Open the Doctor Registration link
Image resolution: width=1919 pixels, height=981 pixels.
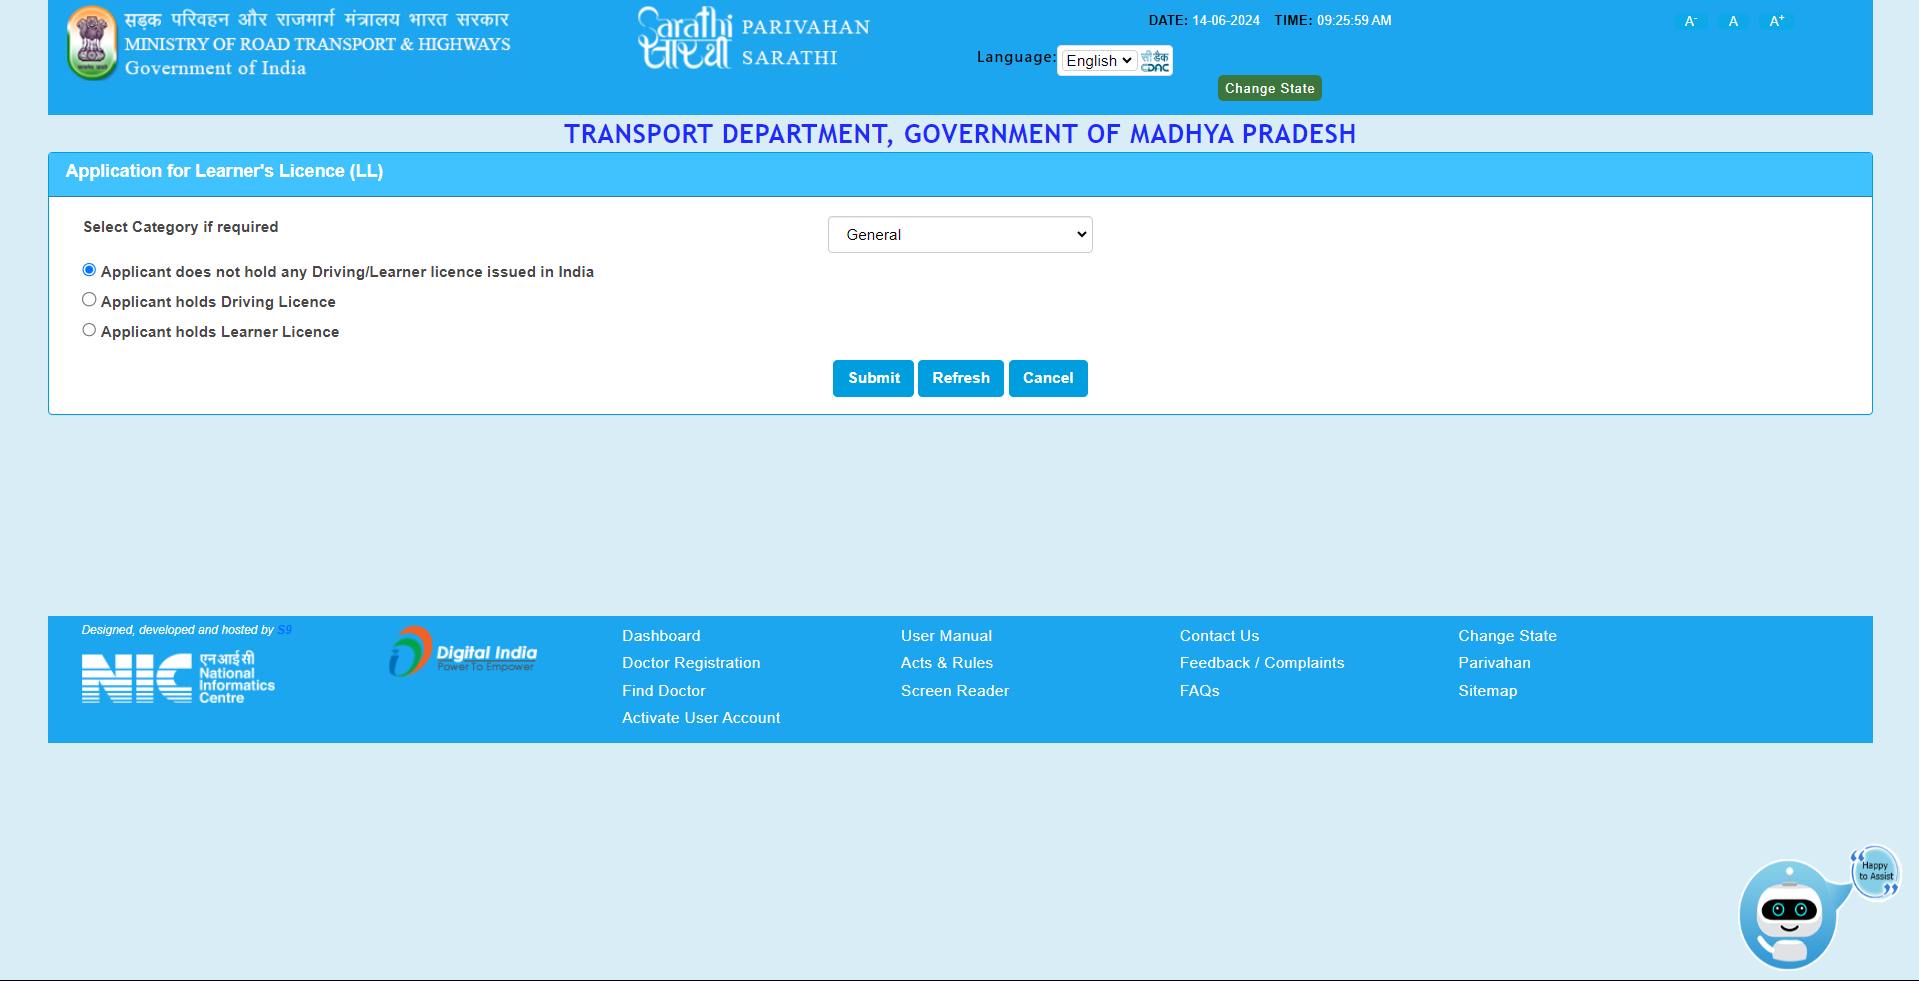(691, 663)
